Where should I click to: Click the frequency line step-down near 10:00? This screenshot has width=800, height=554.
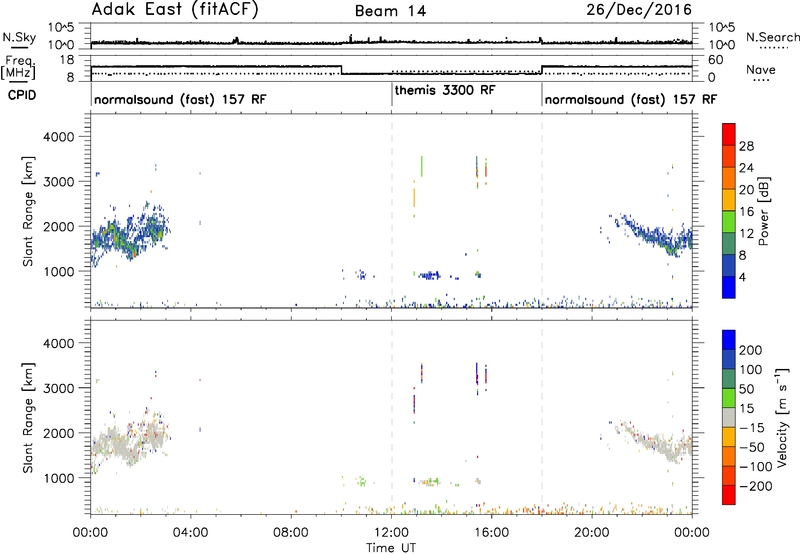341,70
